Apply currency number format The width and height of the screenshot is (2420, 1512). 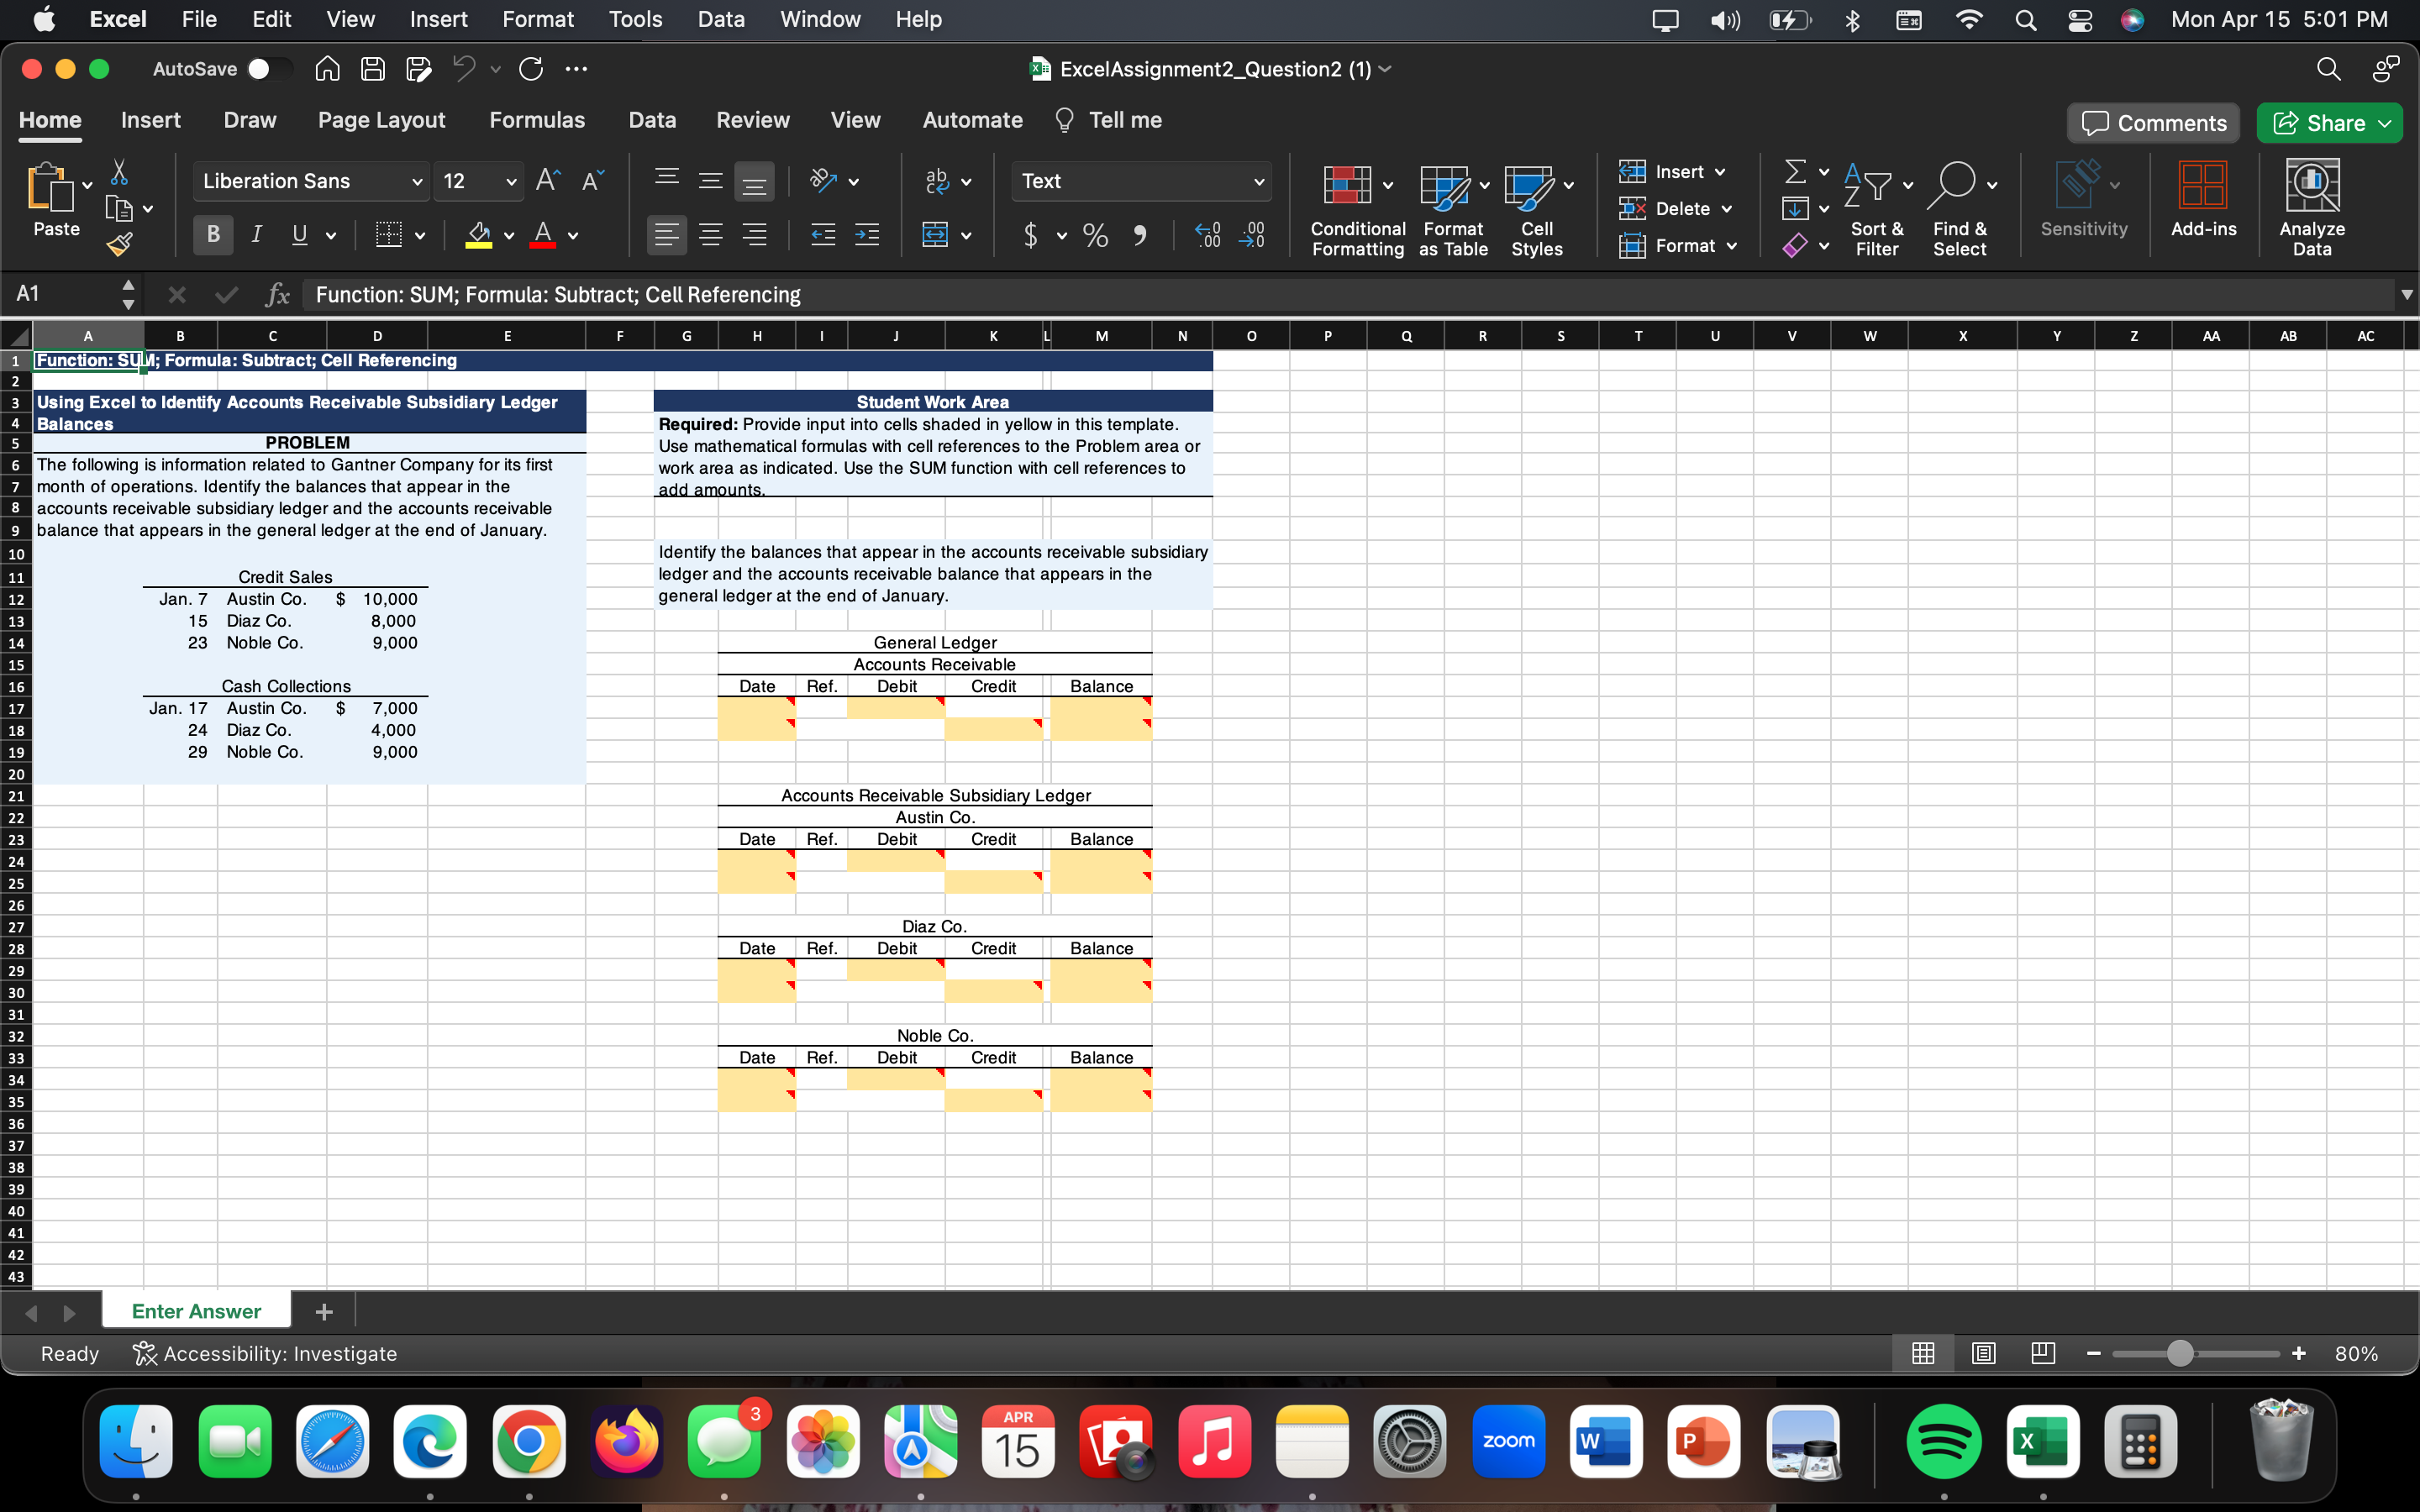click(1031, 236)
